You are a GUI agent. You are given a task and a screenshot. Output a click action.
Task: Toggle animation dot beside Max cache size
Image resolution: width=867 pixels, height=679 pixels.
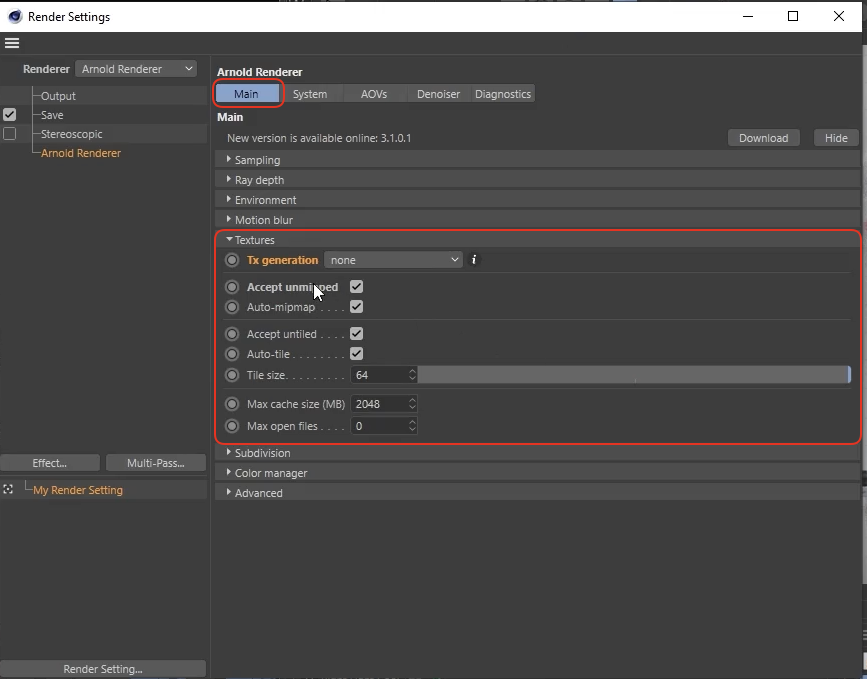[232, 404]
